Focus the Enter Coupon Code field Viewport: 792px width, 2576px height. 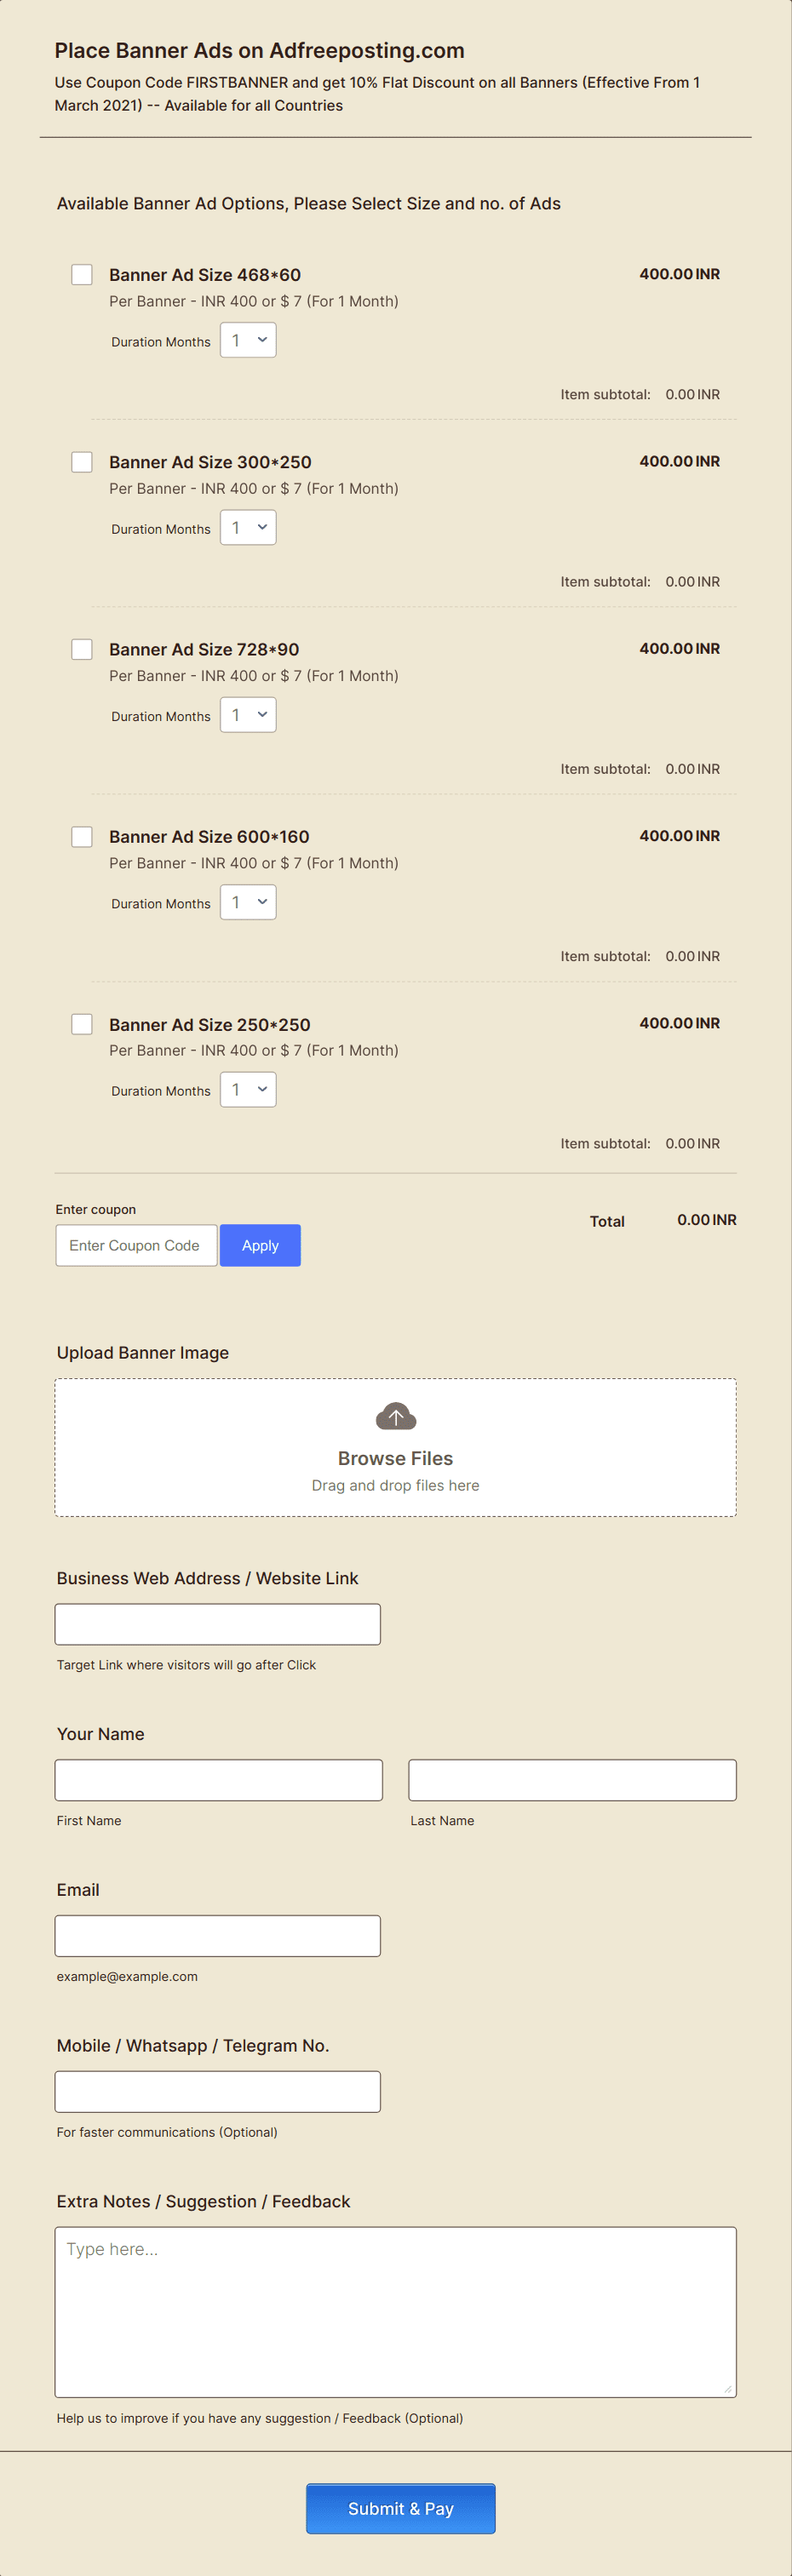tap(136, 1245)
